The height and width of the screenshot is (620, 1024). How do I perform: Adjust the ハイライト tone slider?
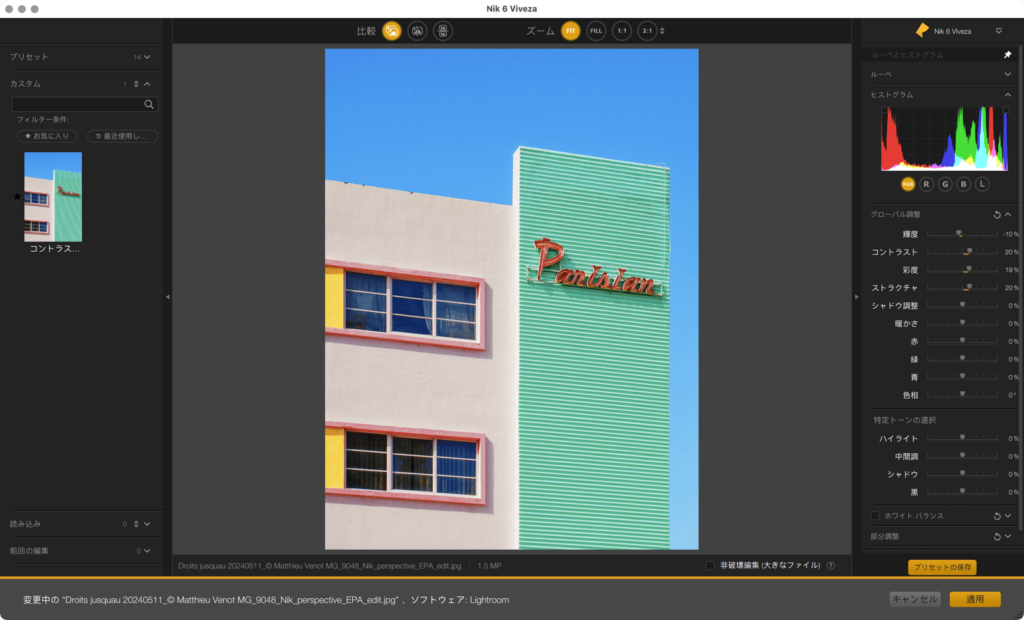pyautogui.click(x=962, y=438)
